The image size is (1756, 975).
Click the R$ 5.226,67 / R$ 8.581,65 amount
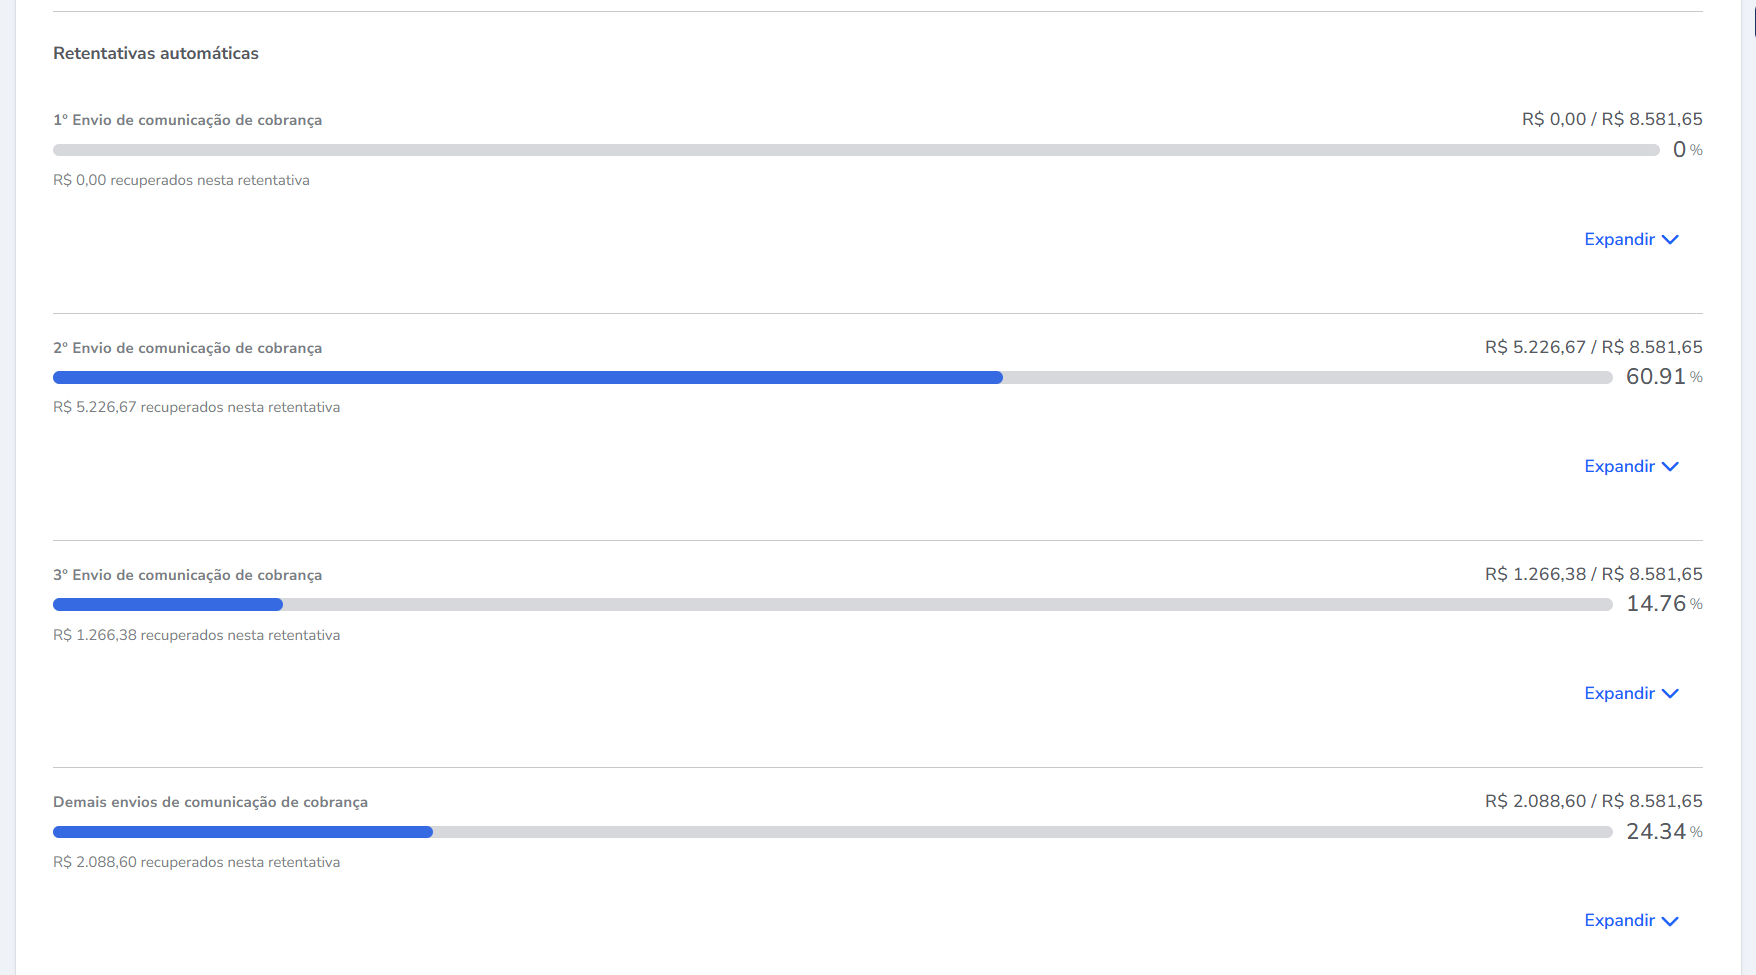(x=1593, y=347)
